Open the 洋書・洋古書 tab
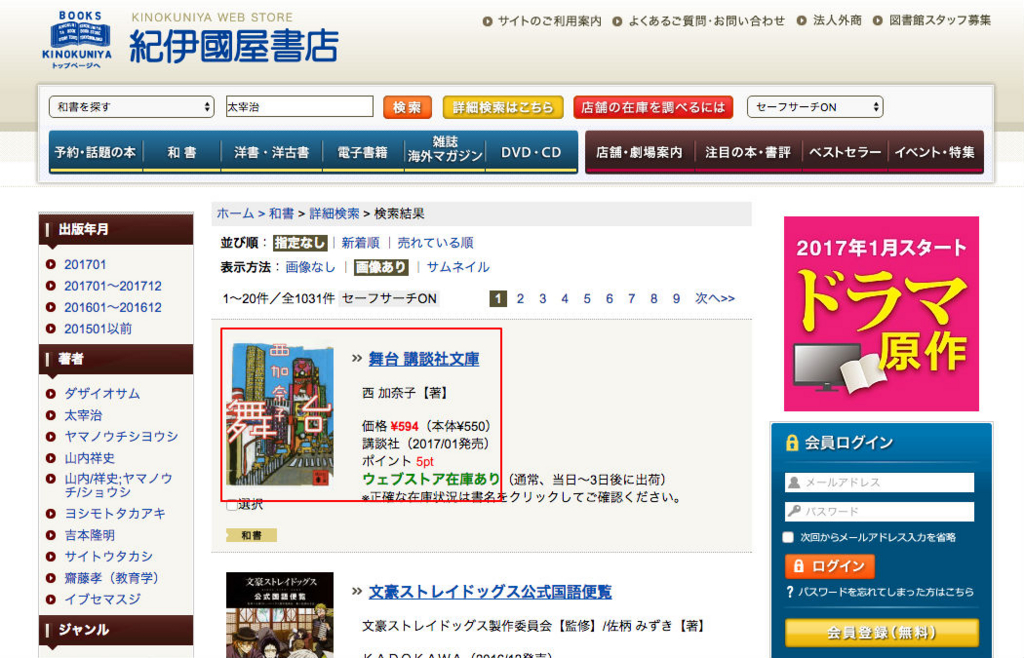1024x658 pixels. (272, 152)
